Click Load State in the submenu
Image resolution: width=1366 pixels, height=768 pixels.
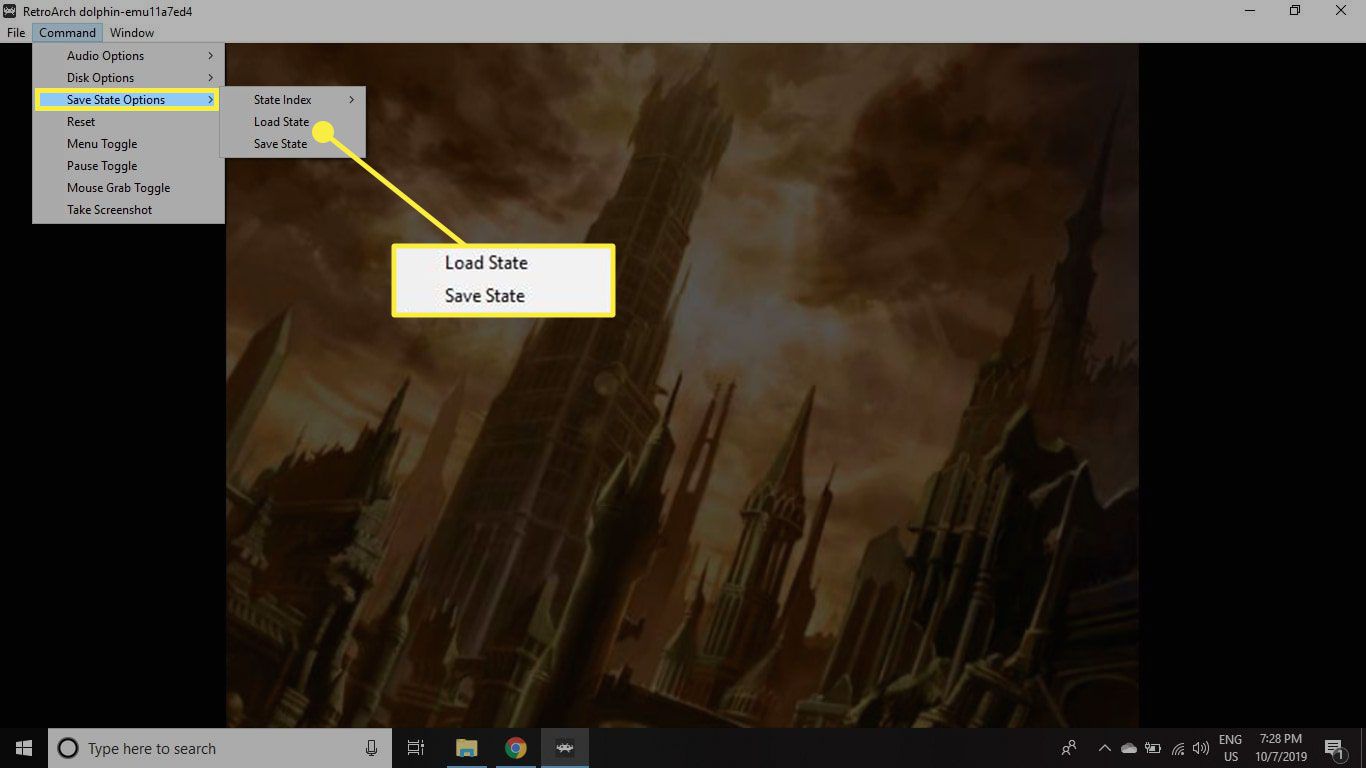[x=293, y=122]
